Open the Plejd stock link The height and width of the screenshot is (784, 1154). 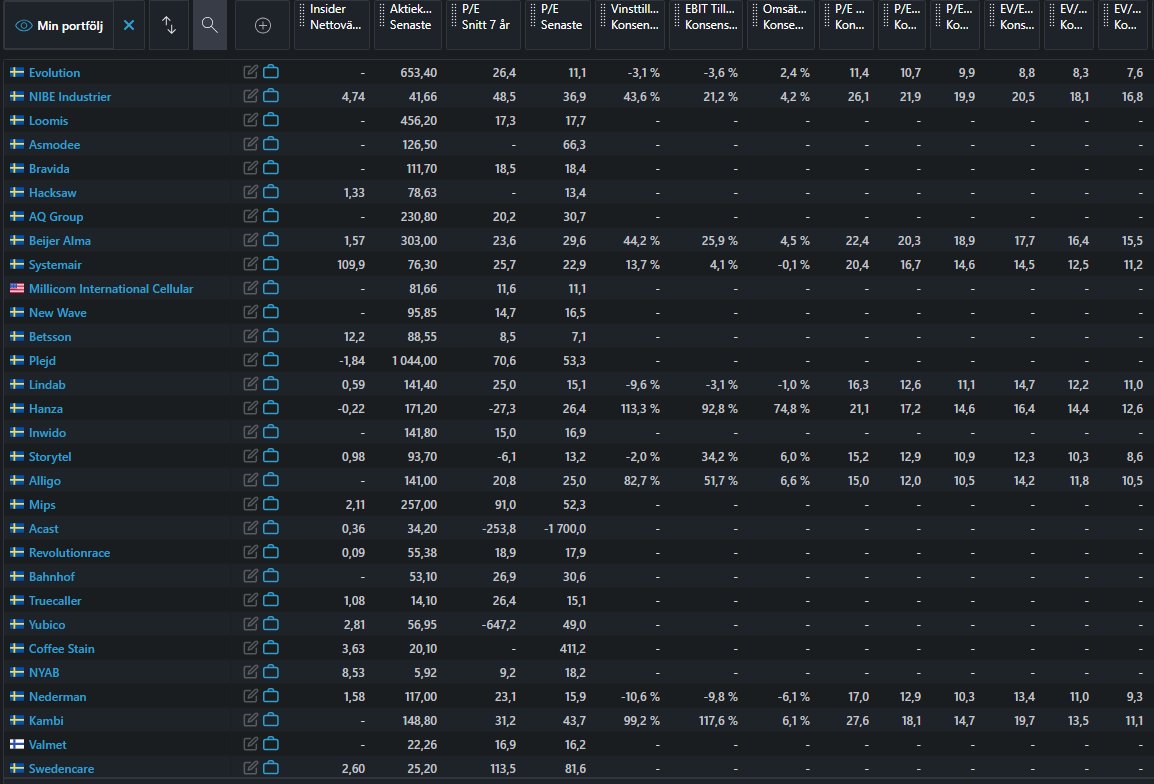pos(42,361)
